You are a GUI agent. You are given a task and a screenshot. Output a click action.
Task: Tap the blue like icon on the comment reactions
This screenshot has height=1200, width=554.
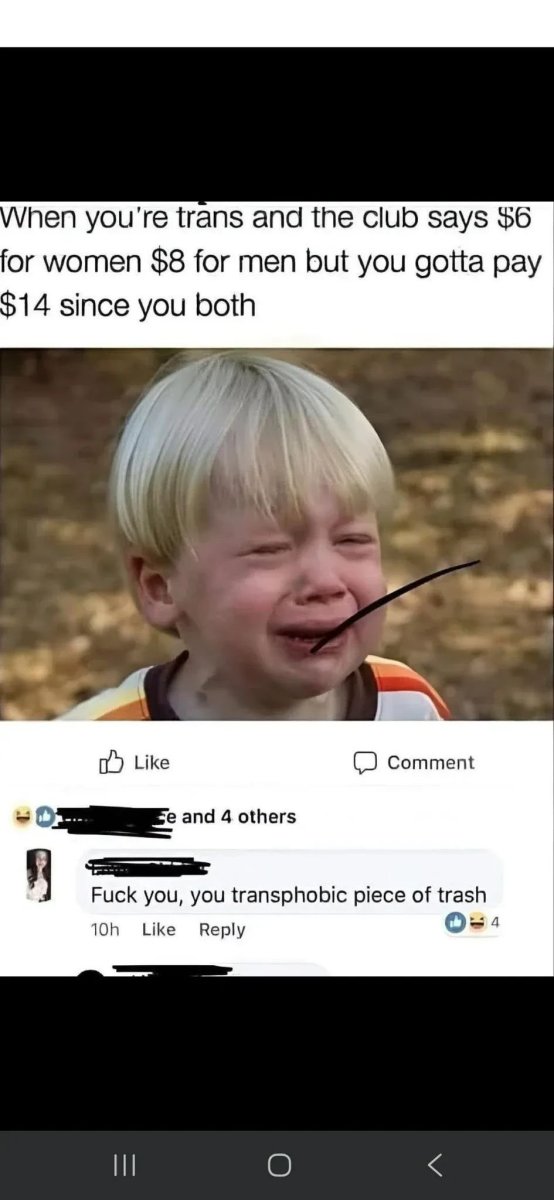[x=456, y=924]
